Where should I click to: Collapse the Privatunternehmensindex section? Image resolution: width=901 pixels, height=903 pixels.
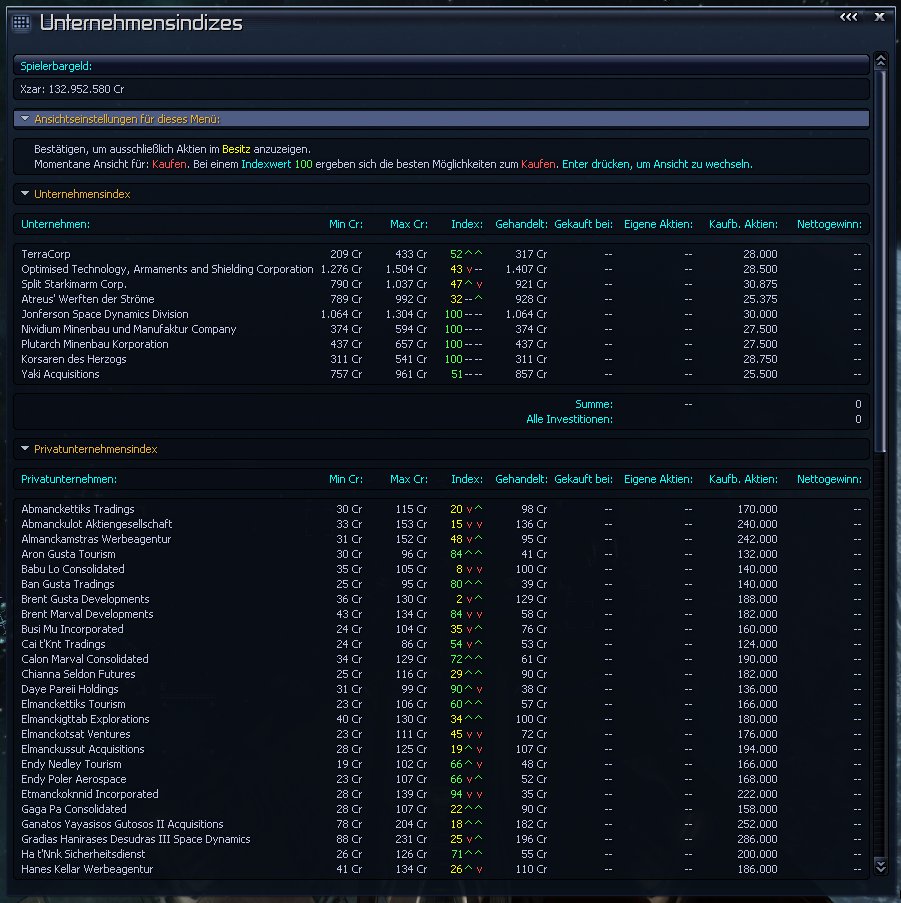(25, 449)
